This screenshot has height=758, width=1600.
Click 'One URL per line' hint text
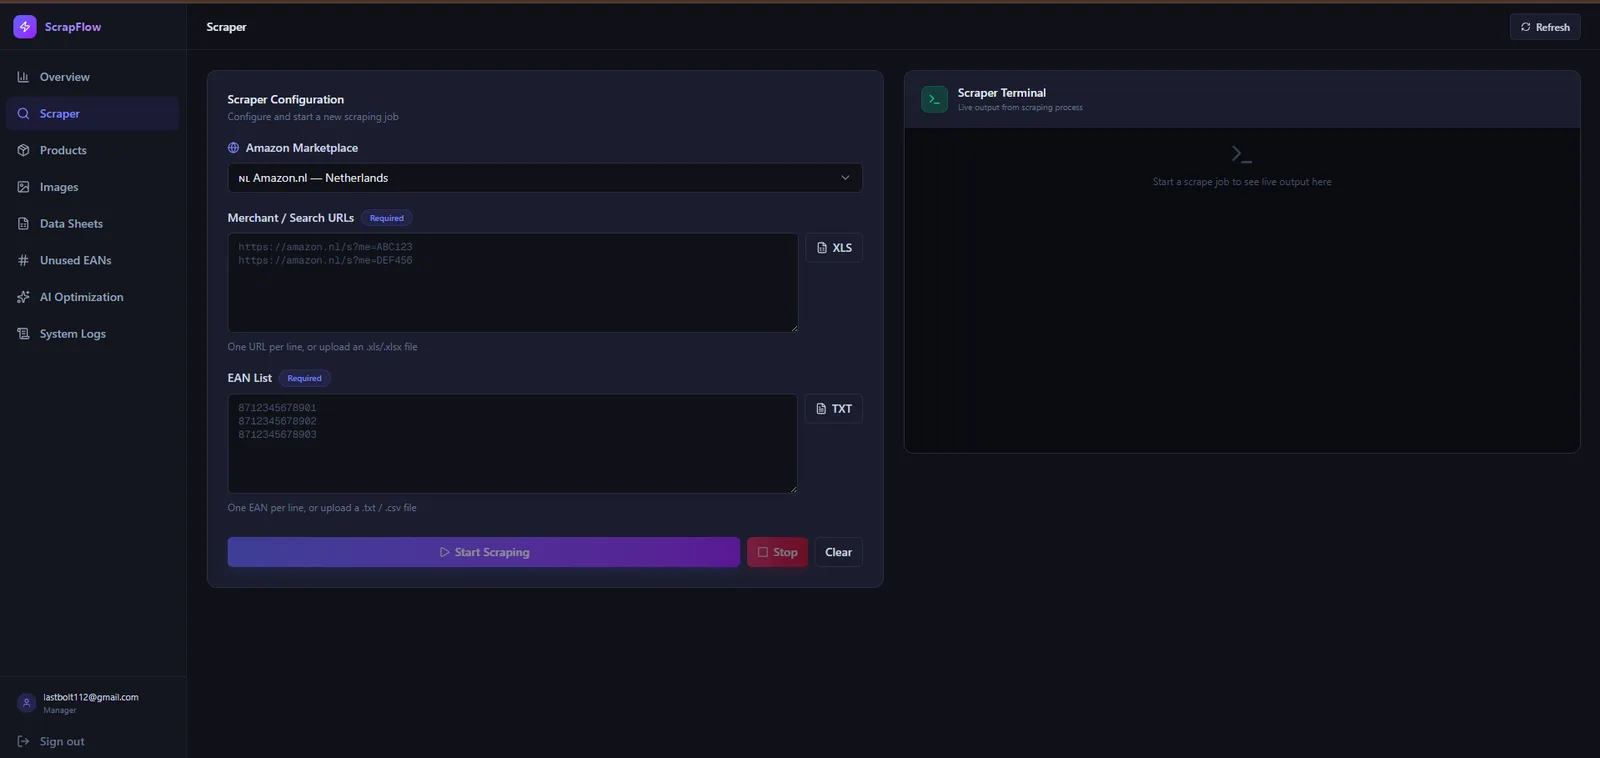(x=322, y=347)
